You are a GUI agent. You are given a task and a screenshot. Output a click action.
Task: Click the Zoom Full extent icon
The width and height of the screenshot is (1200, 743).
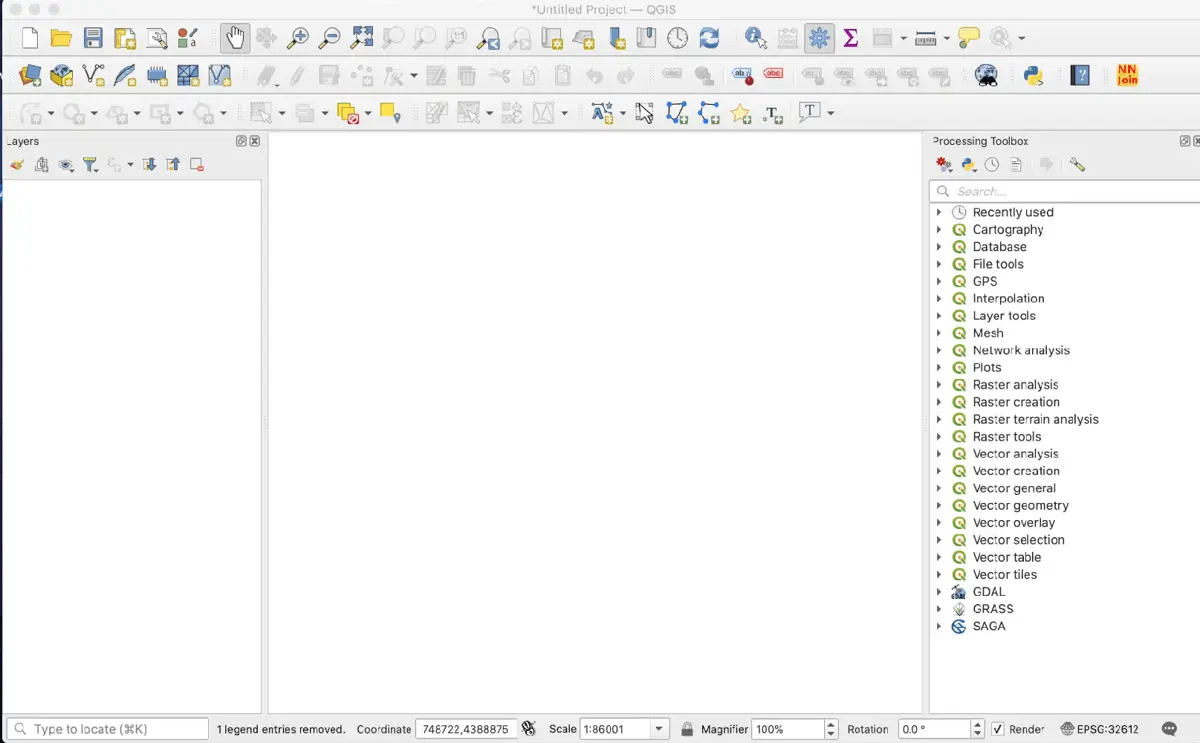tap(361, 38)
